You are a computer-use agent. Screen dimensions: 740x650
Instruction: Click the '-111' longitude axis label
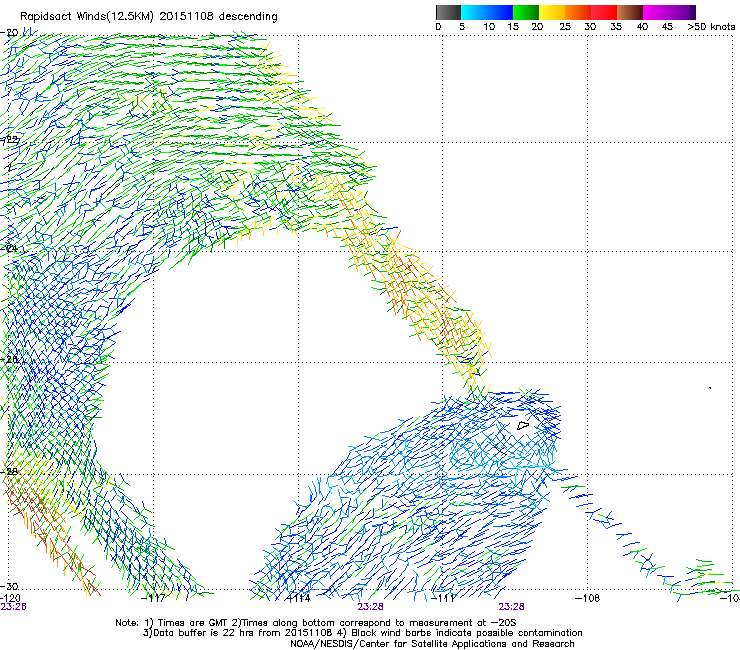tap(442, 598)
